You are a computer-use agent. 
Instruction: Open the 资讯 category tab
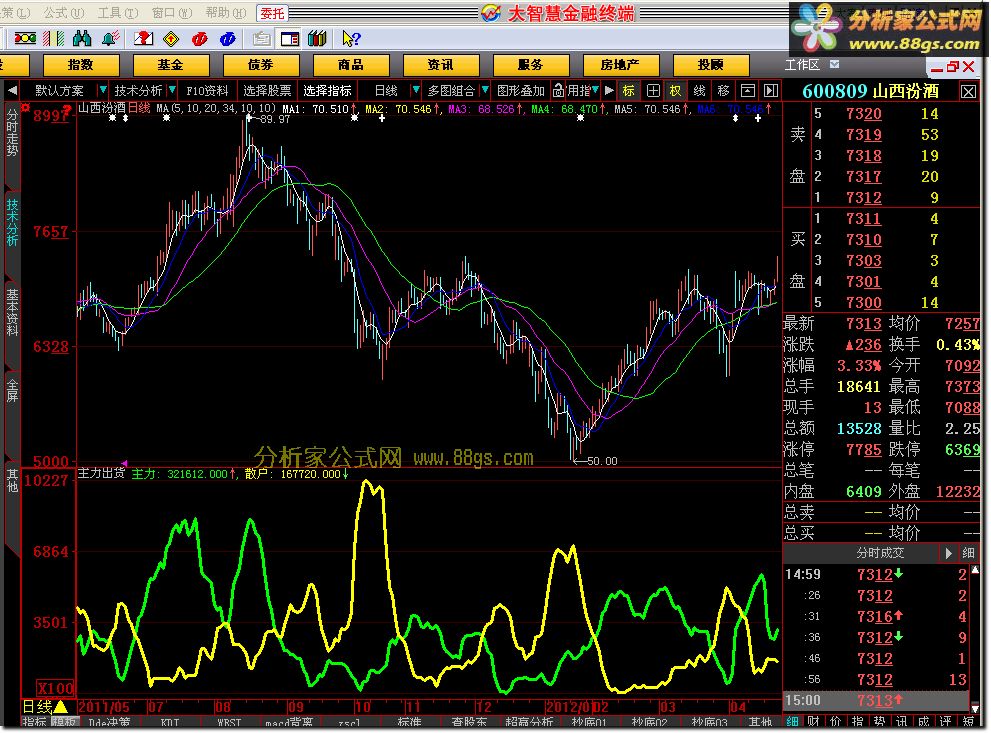(x=441, y=64)
